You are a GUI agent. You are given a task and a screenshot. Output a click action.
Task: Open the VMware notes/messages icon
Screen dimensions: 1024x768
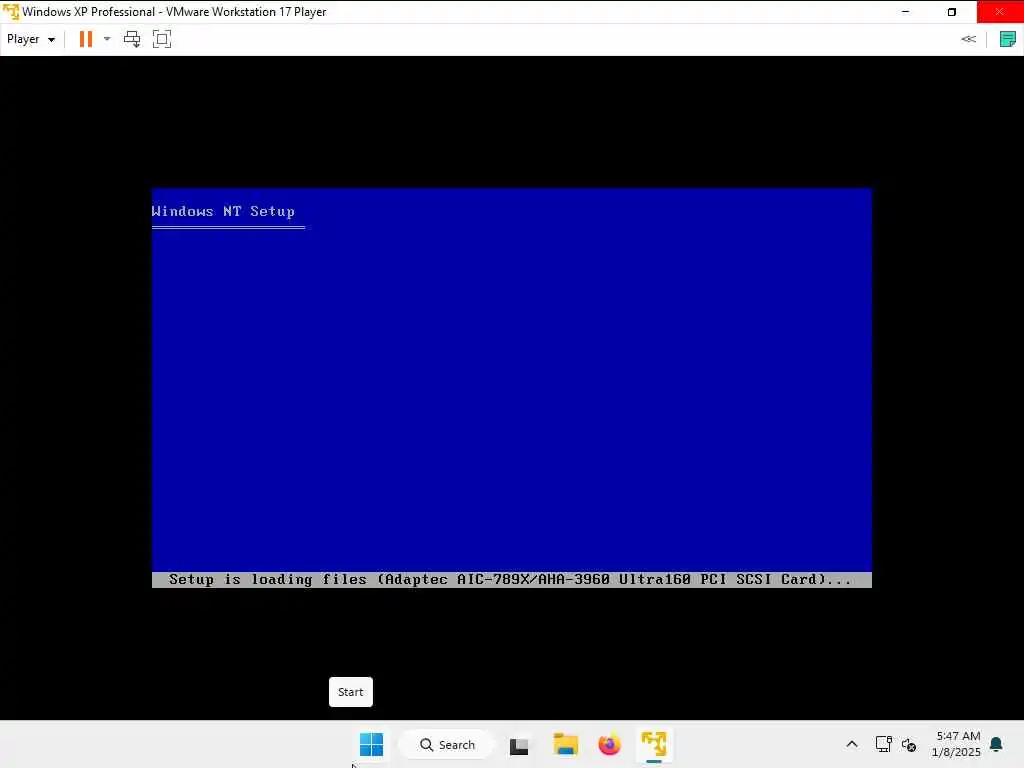pos(1008,39)
